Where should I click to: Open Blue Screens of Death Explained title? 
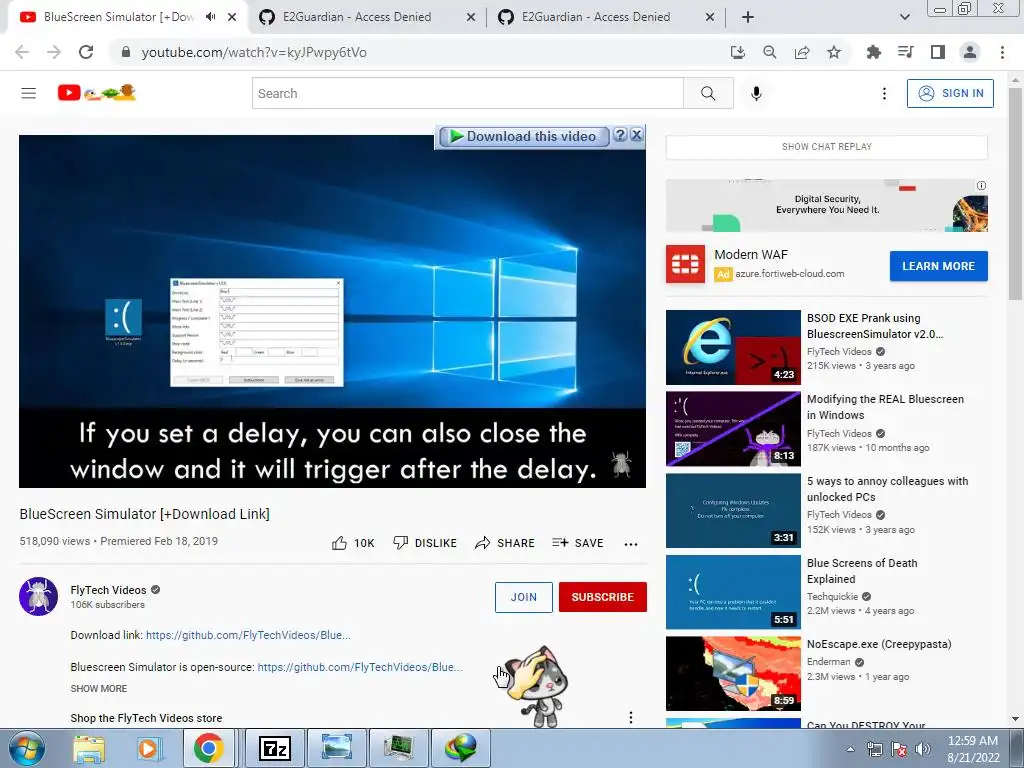point(862,571)
